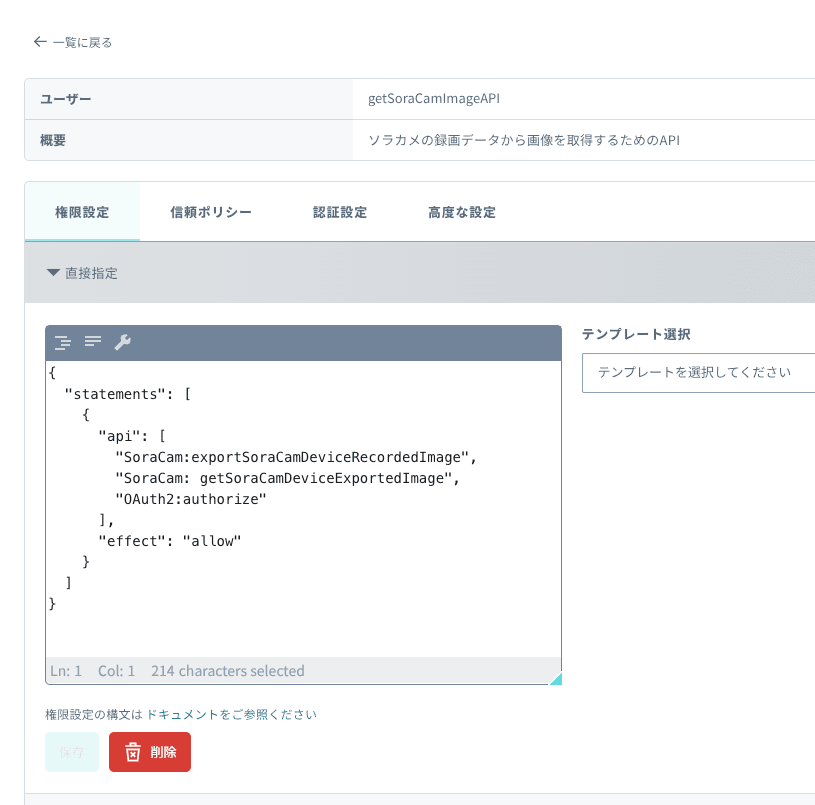Select the 権限設定 tab
The width and height of the screenshot is (815, 805).
(x=82, y=212)
